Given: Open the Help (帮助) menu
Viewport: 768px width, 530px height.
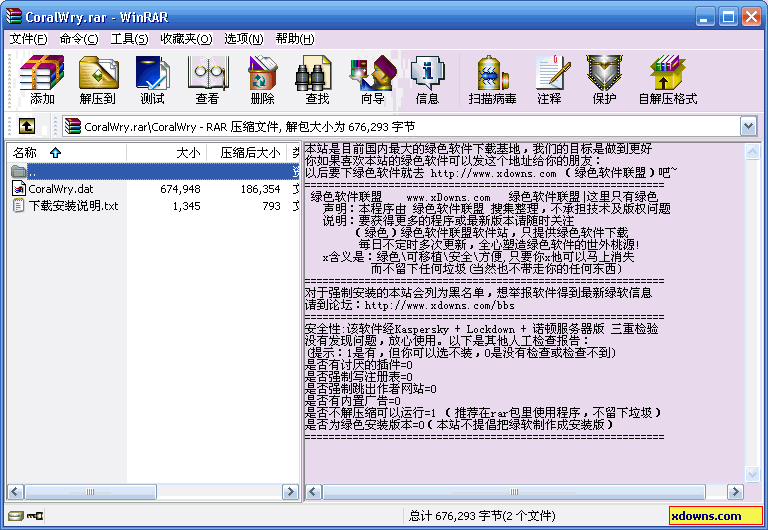Looking at the screenshot, I should click(x=295, y=39).
